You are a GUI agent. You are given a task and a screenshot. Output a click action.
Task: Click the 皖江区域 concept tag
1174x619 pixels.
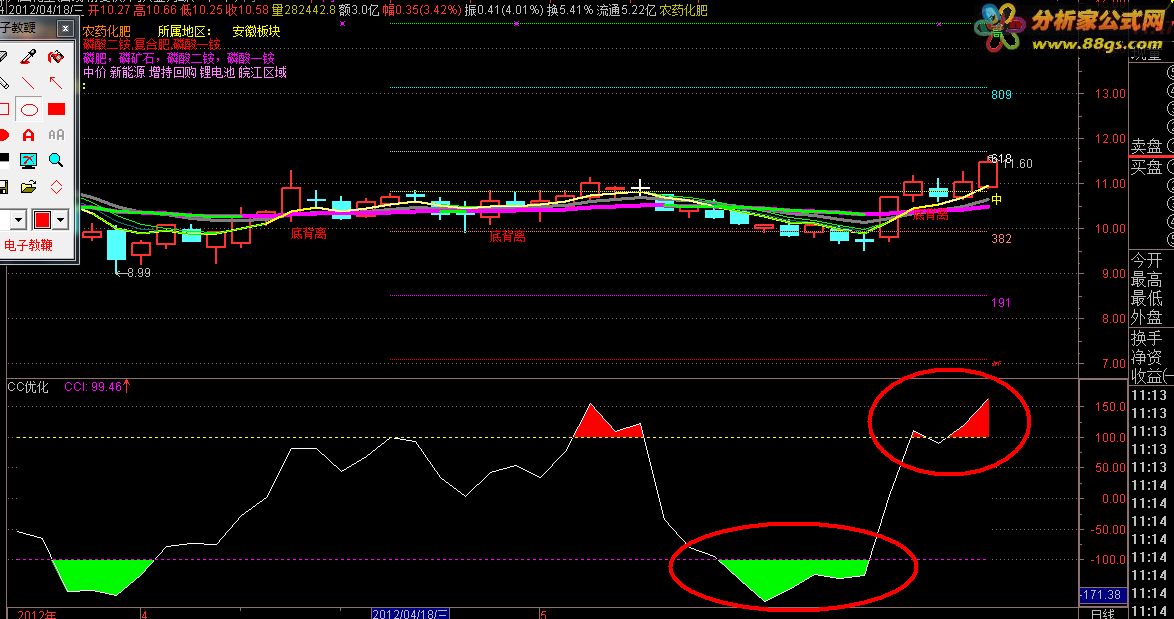[263, 73]
